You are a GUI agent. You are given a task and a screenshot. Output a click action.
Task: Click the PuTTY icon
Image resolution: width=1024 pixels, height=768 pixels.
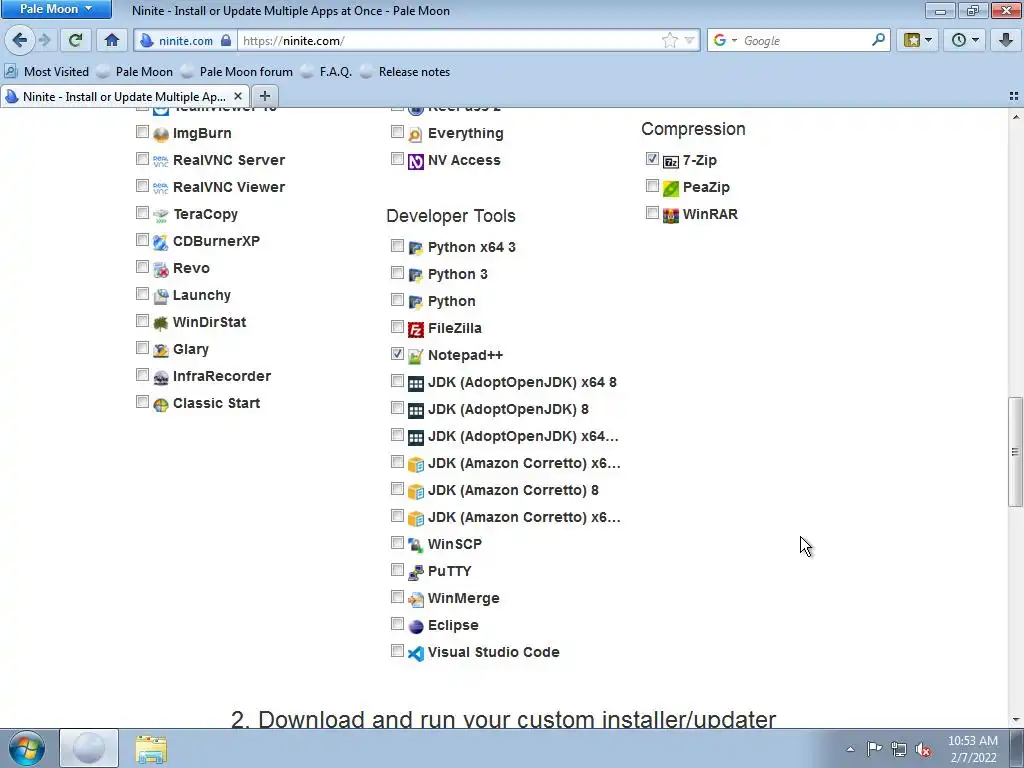pos(415,572)
